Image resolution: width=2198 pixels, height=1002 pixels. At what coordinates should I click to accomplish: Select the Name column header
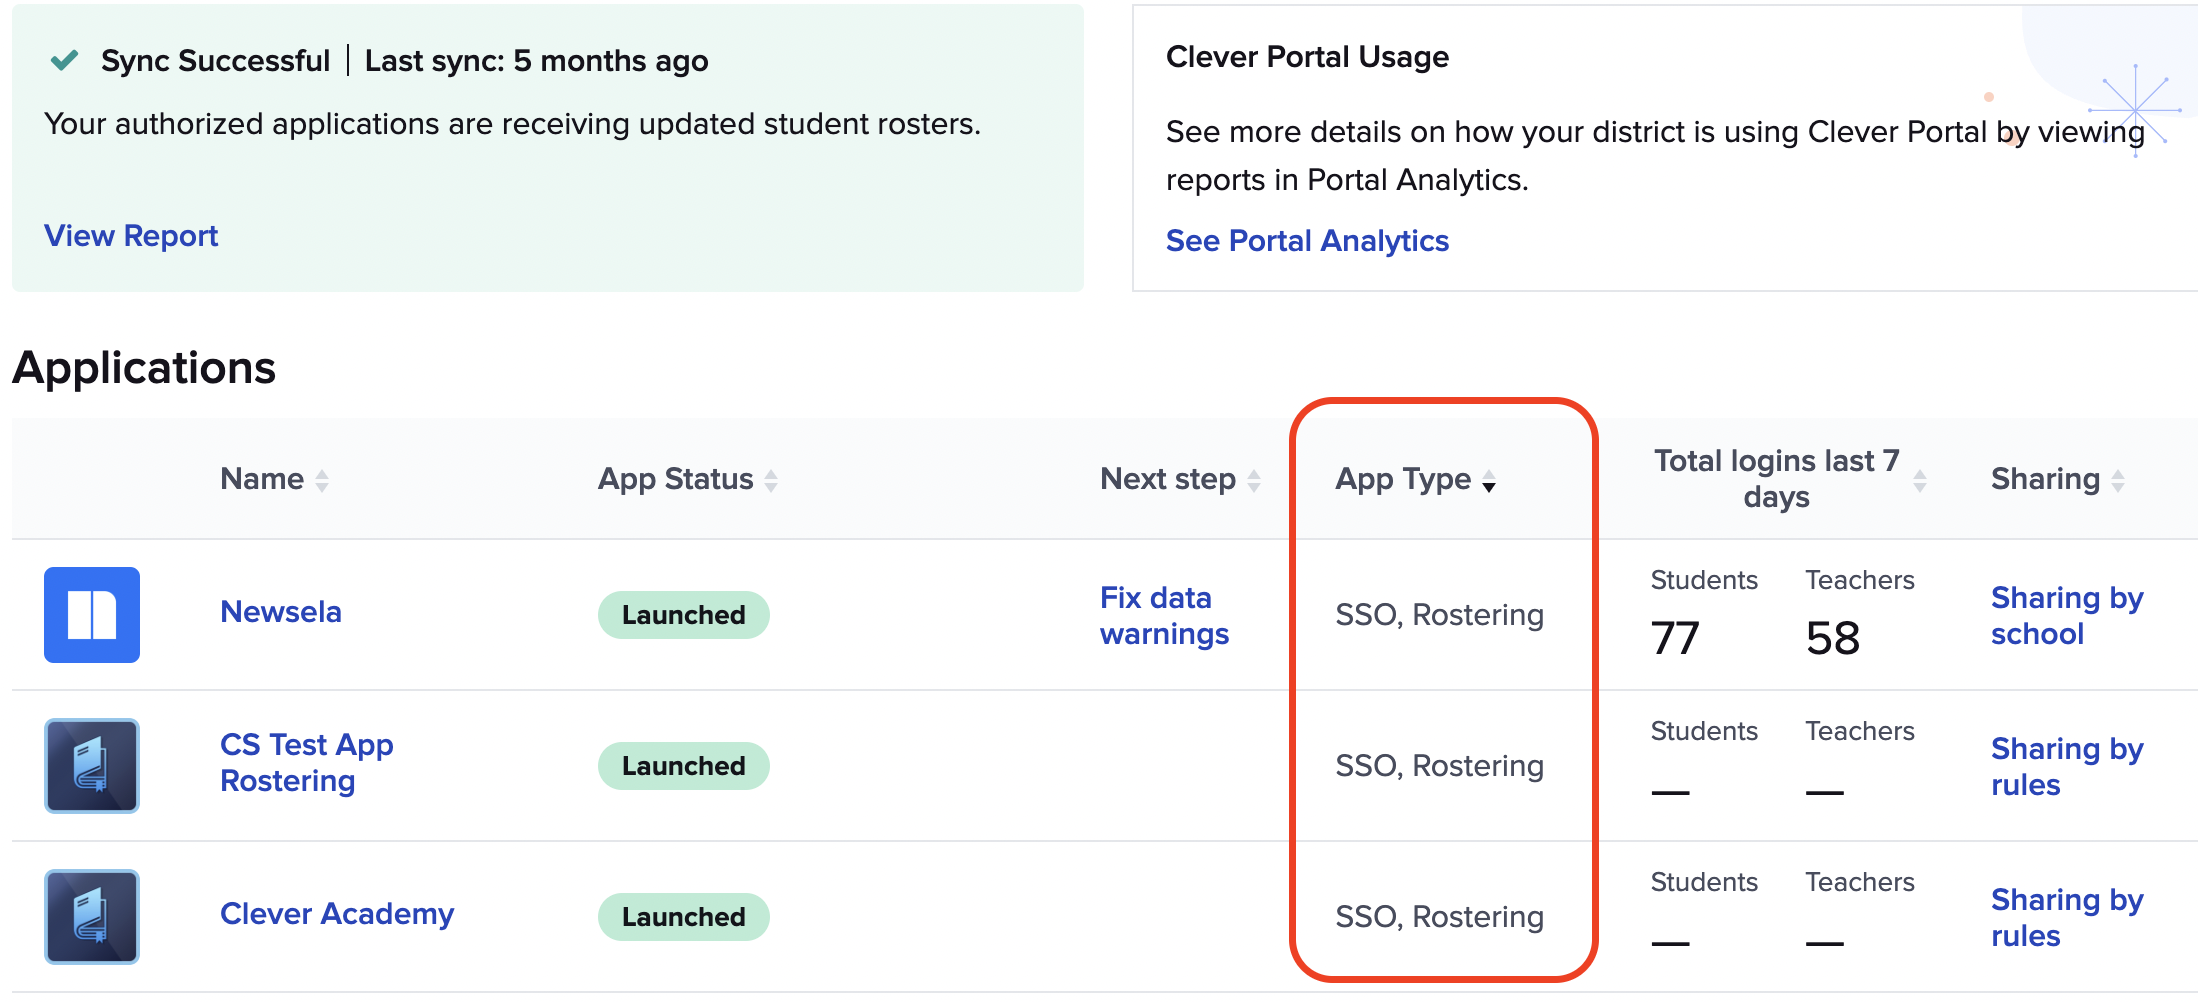262,479
